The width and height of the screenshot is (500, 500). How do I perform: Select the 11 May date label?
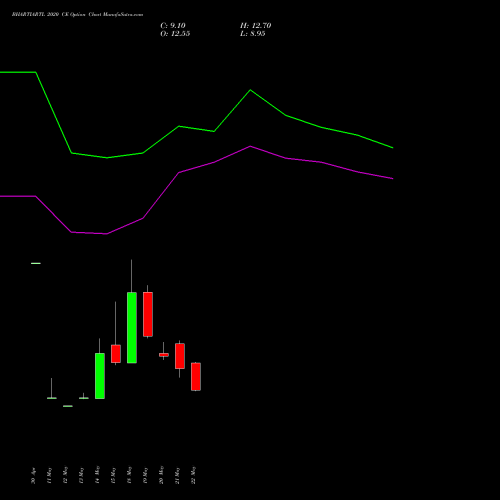click(x=49, y=476)
